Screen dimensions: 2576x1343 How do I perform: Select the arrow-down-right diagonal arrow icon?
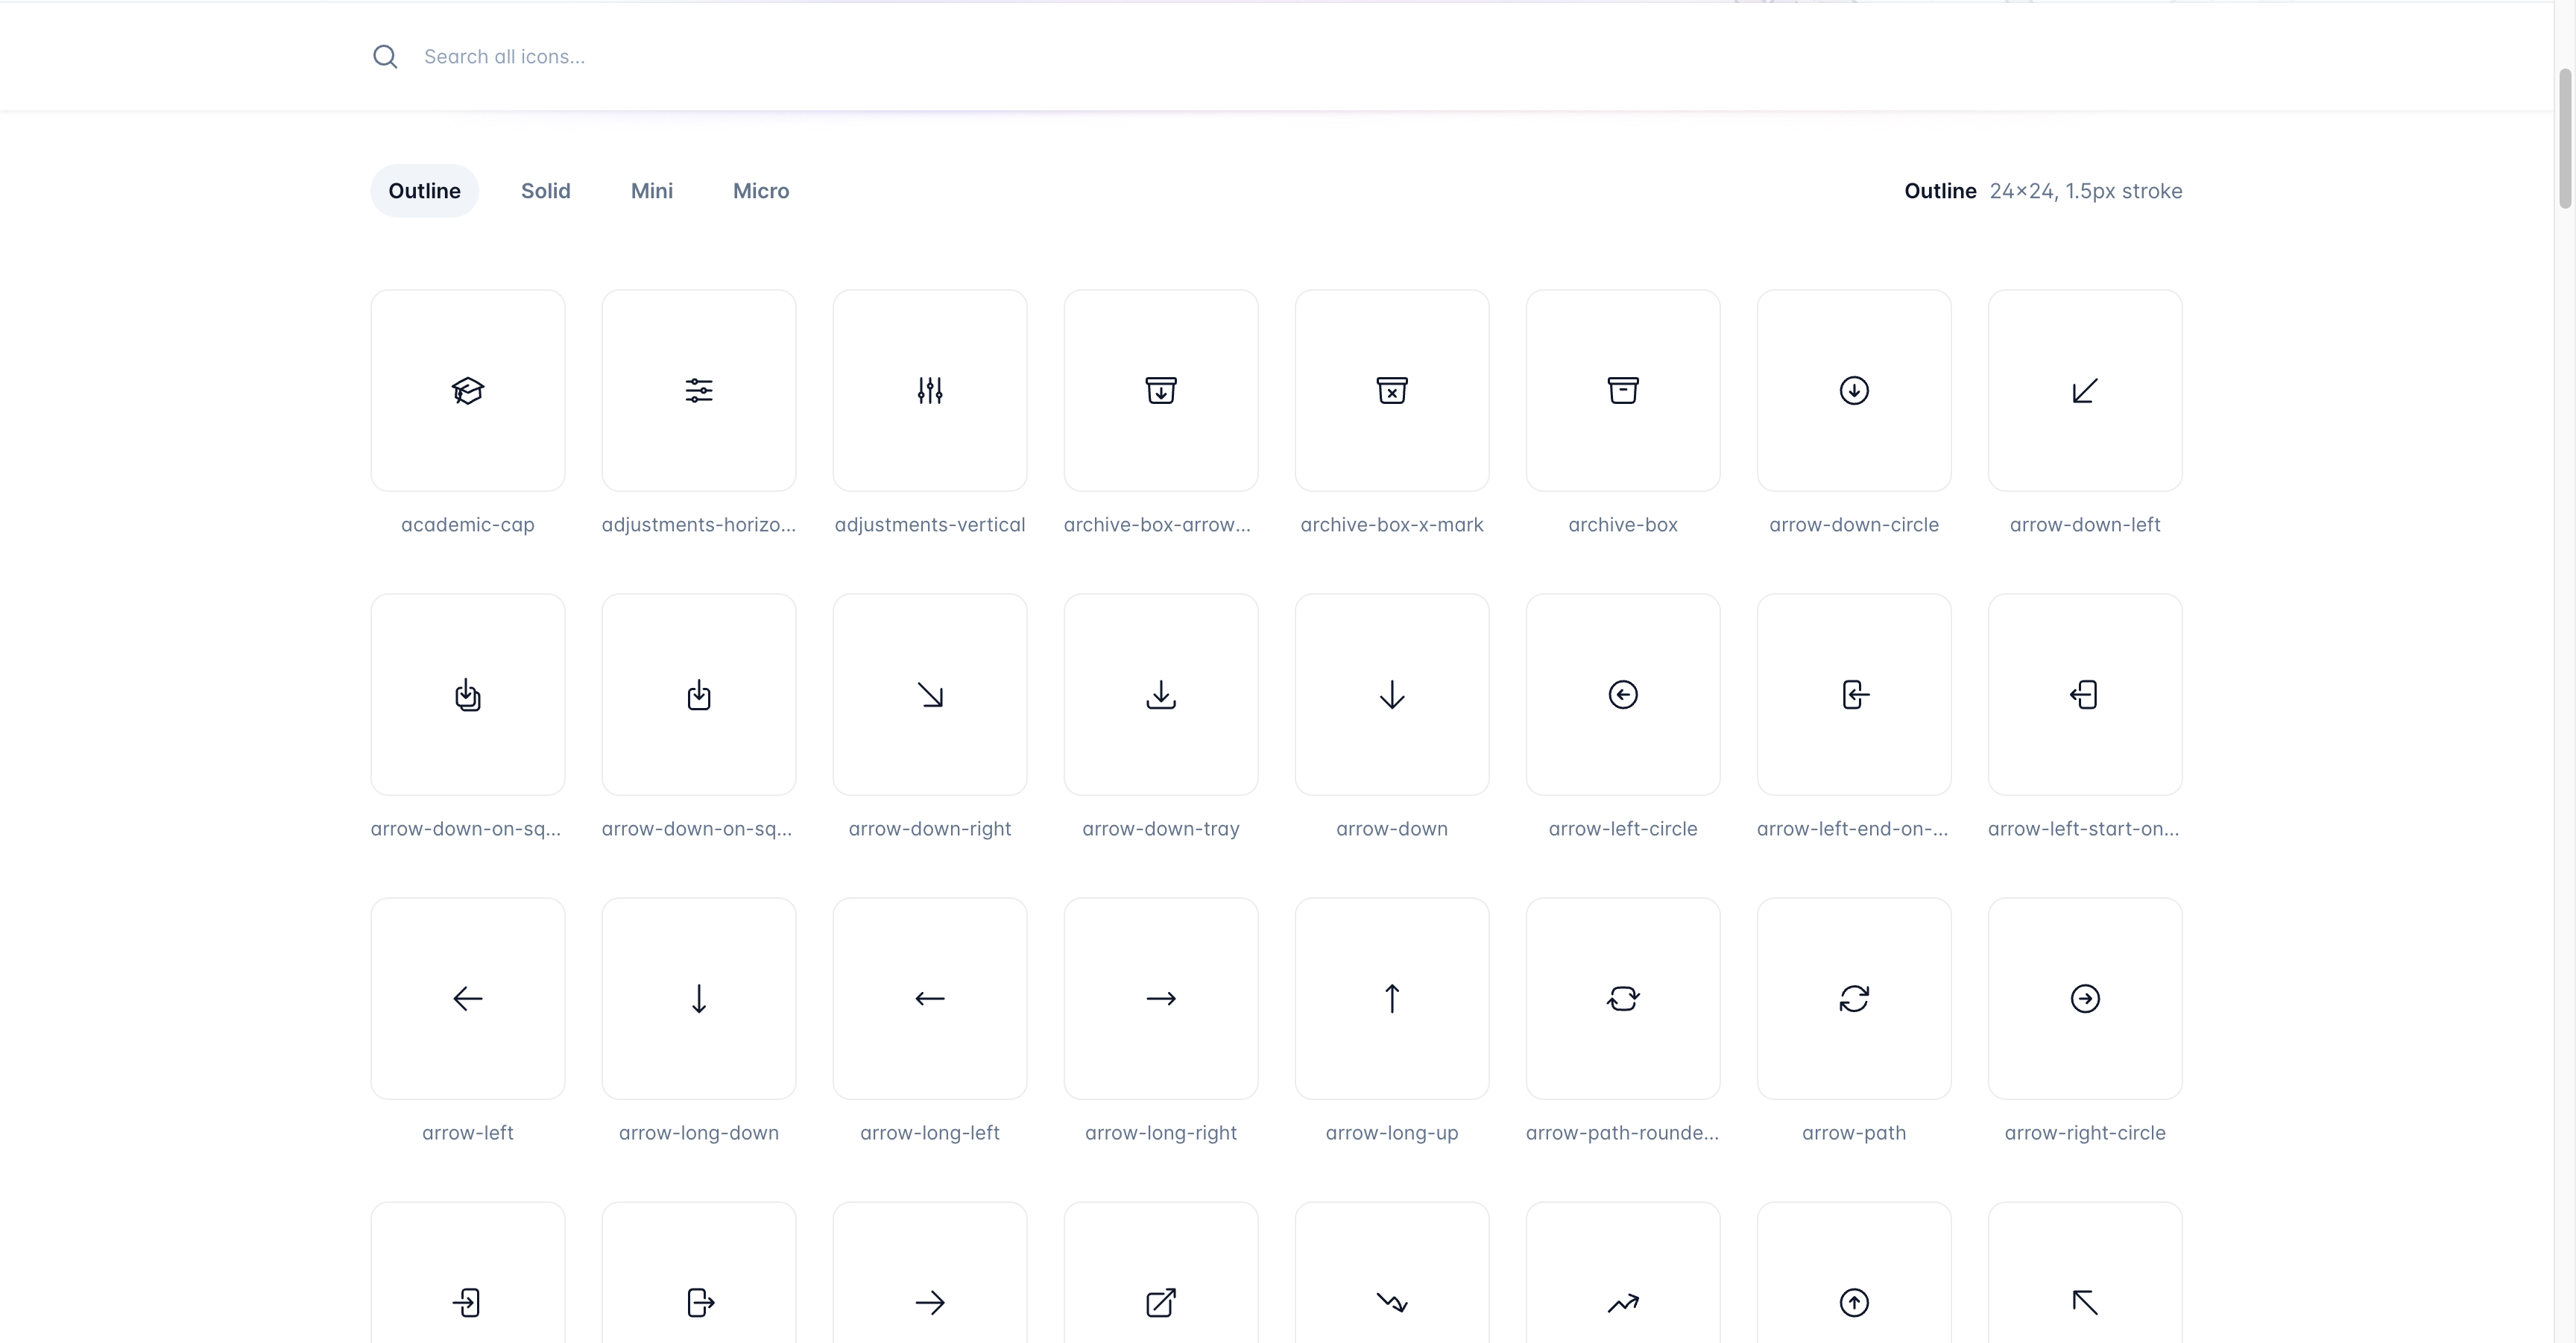930,694
